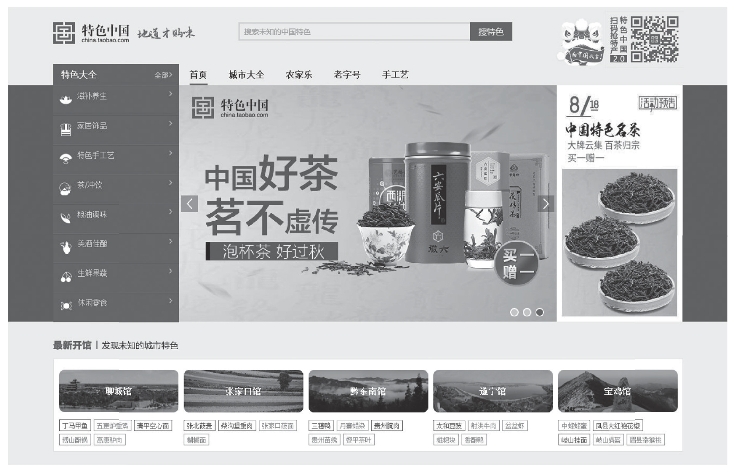Click the cherry icon beside 生鲜果蔬
This screenshot has width=736, height=472.
(x=66, y=277)
